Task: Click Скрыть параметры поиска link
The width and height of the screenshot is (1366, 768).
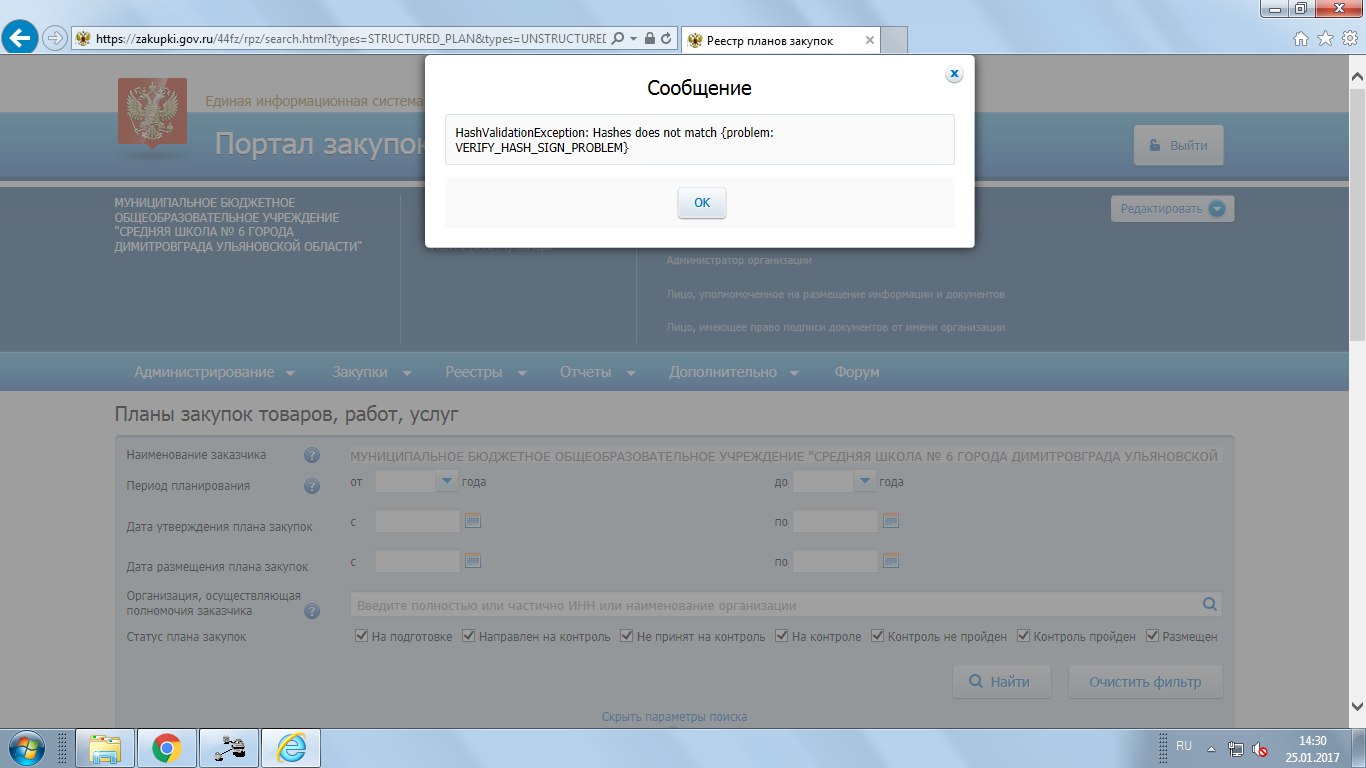Action: (x=674, y=717)
